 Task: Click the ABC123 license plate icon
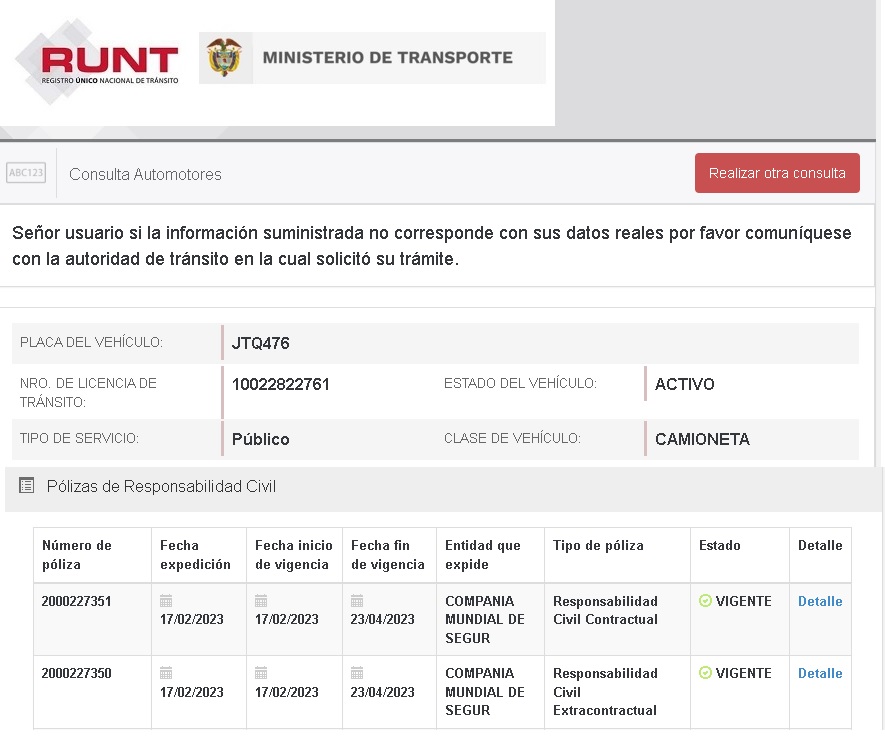pyautogui.click(x=26, y=173)
